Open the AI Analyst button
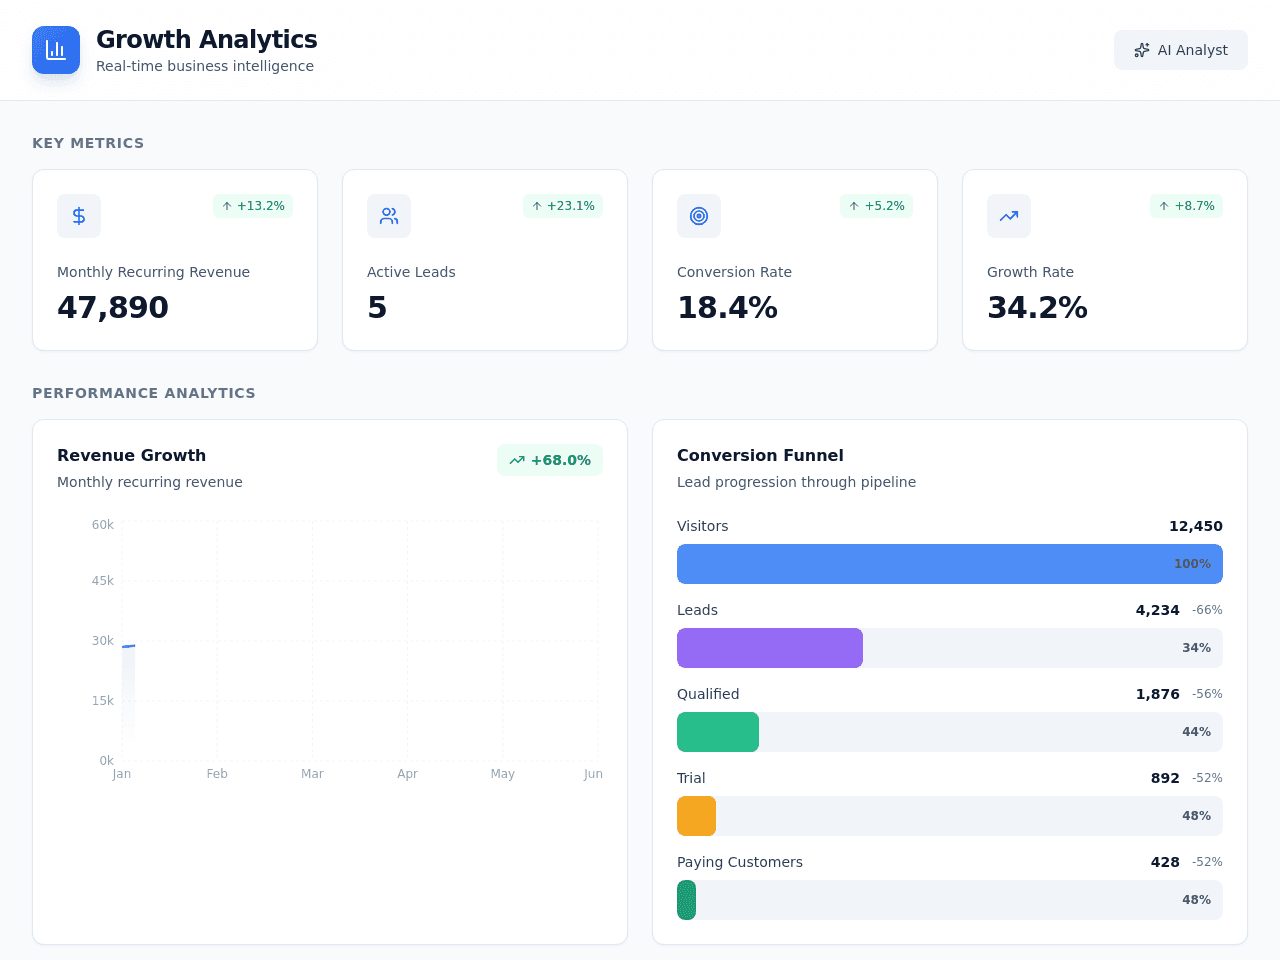 coord(1181,50)
